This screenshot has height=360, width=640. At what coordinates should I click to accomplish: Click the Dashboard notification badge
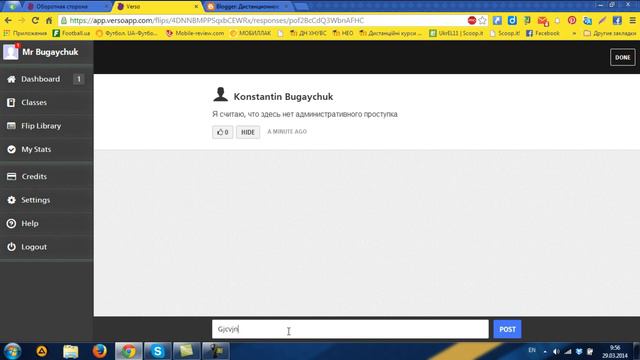click(78, 79)
